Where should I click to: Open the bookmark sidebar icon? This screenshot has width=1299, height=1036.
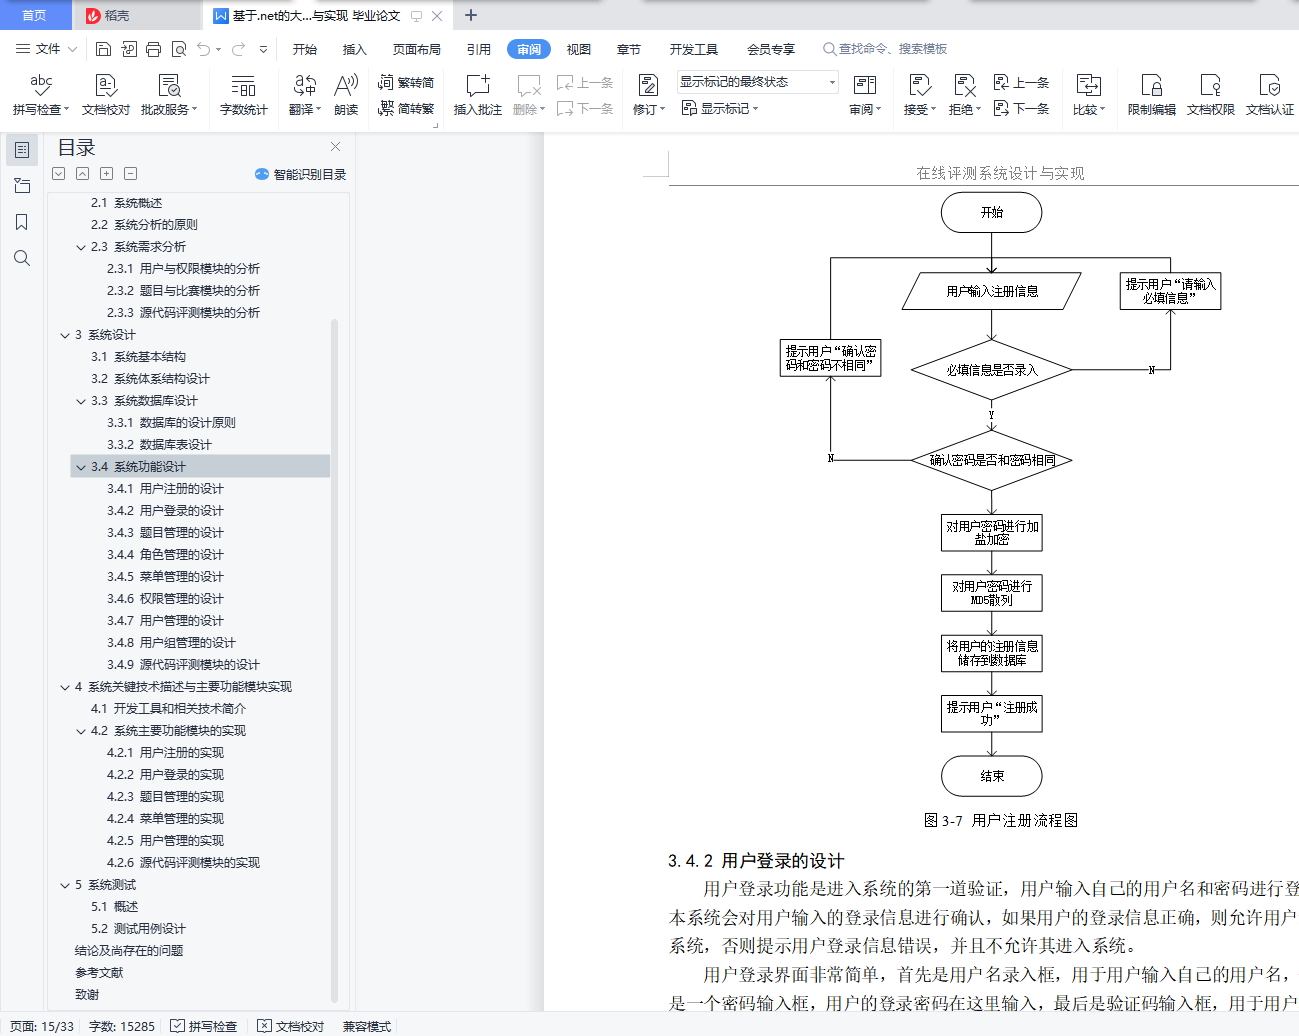coord(22,222)
